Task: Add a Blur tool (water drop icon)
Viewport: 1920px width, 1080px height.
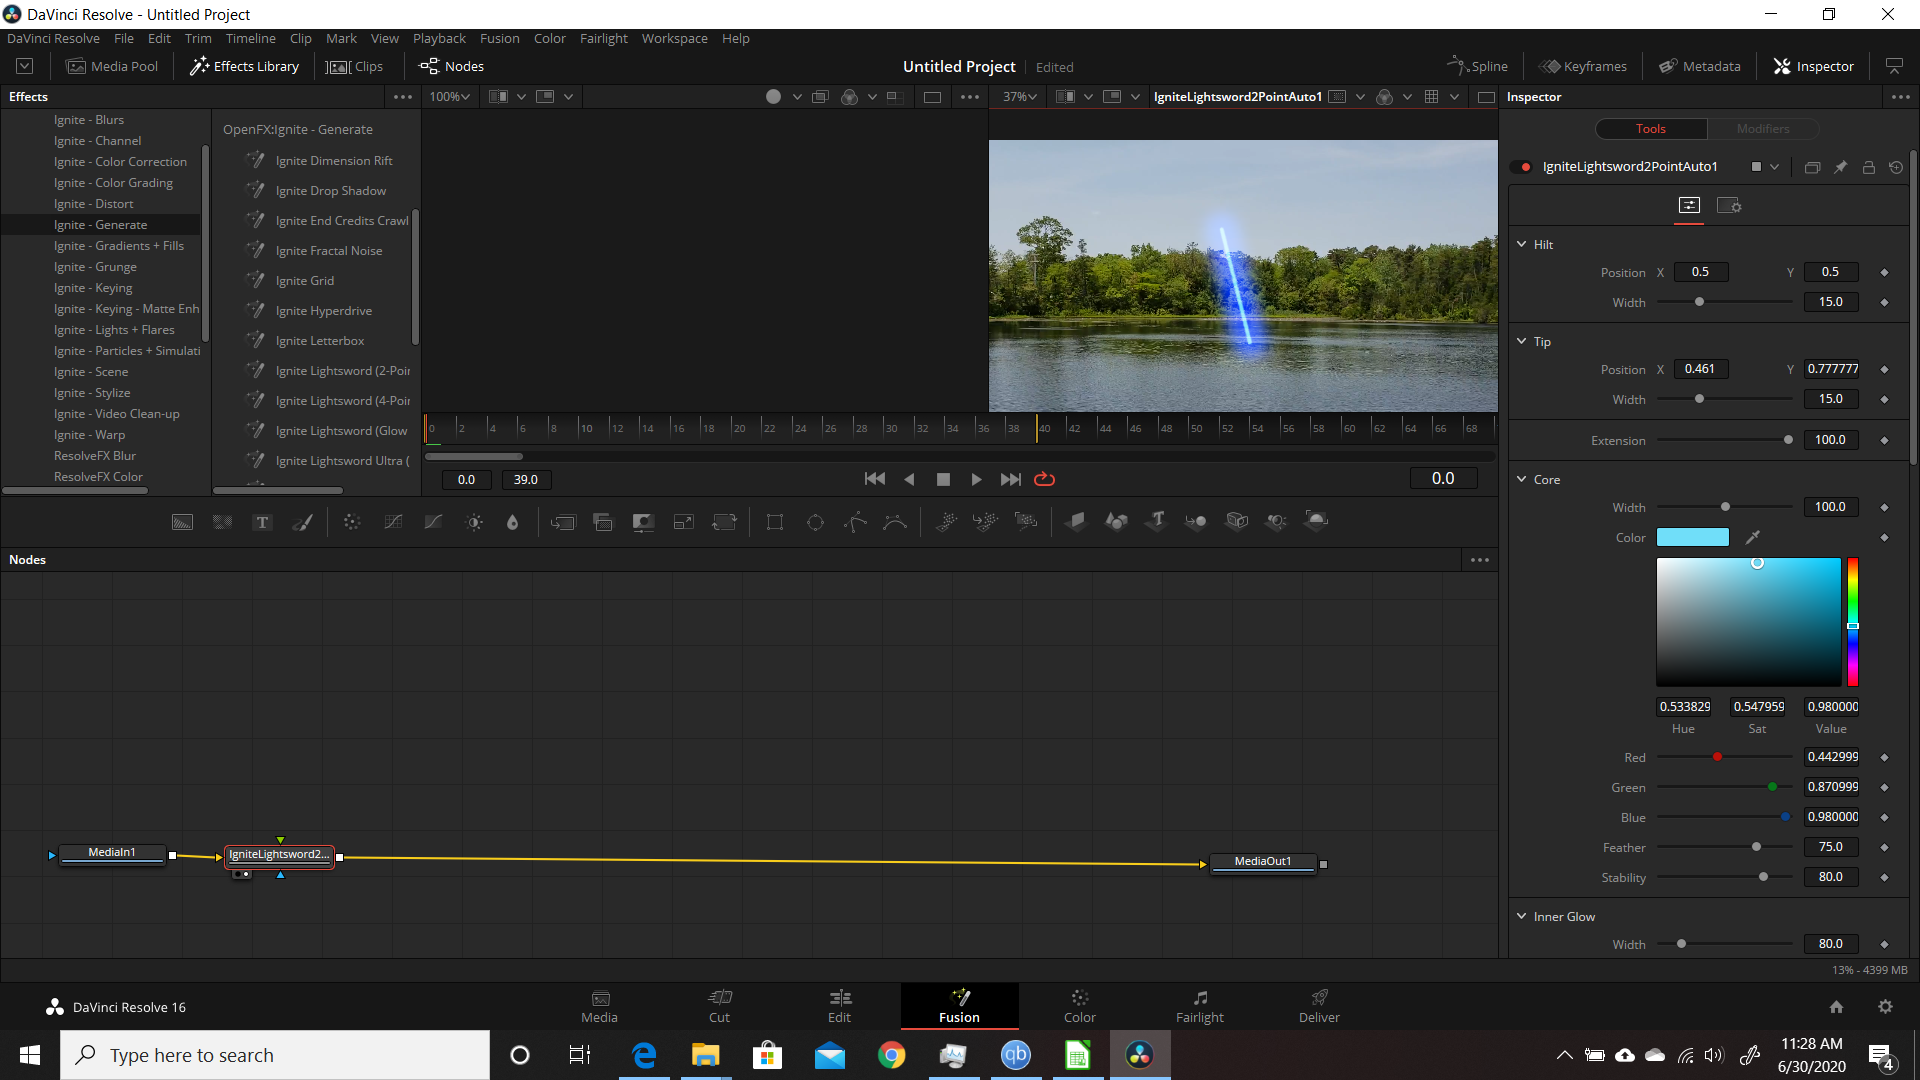Action: tap(513, 522)
